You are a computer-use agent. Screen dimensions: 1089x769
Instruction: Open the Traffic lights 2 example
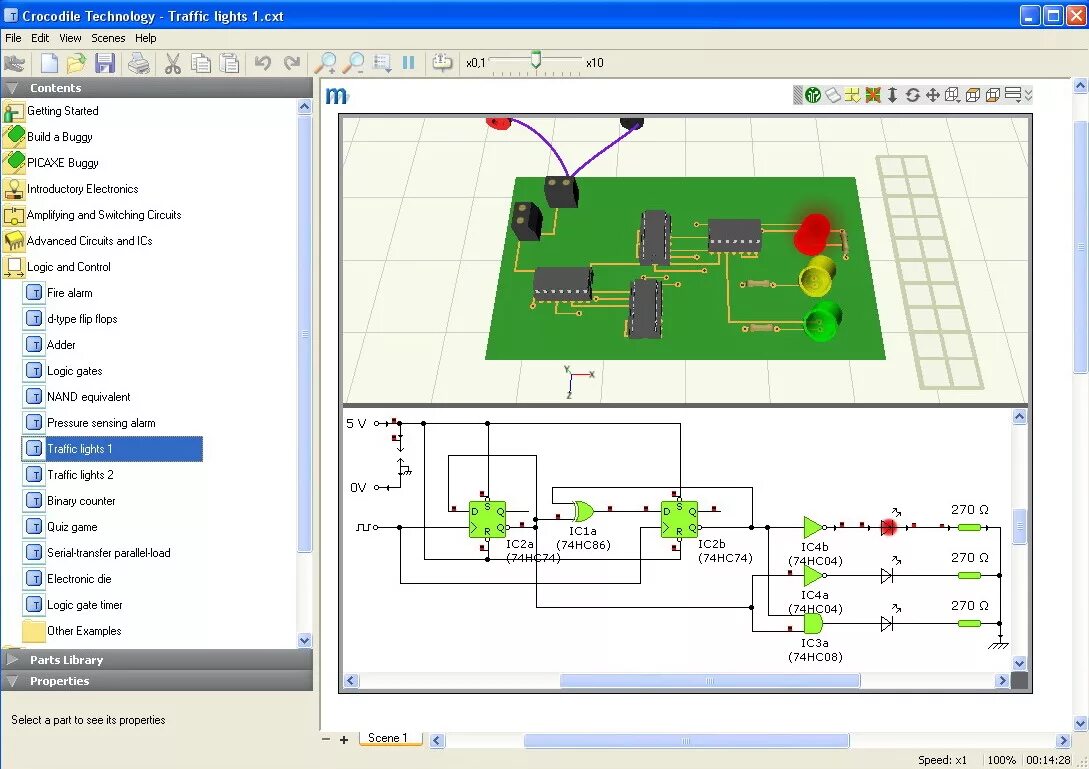80,475
